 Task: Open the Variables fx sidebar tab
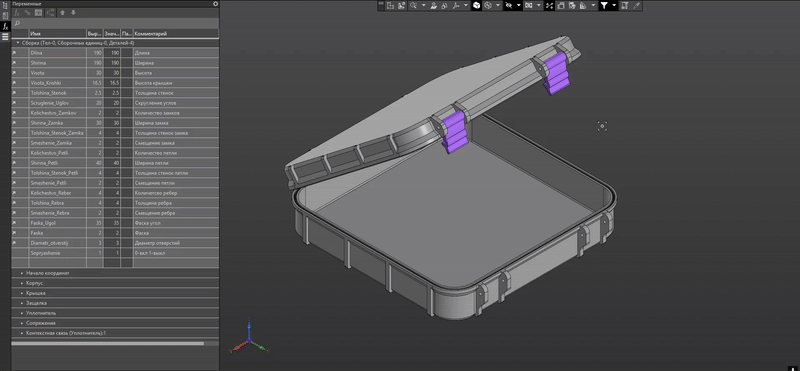5,27
